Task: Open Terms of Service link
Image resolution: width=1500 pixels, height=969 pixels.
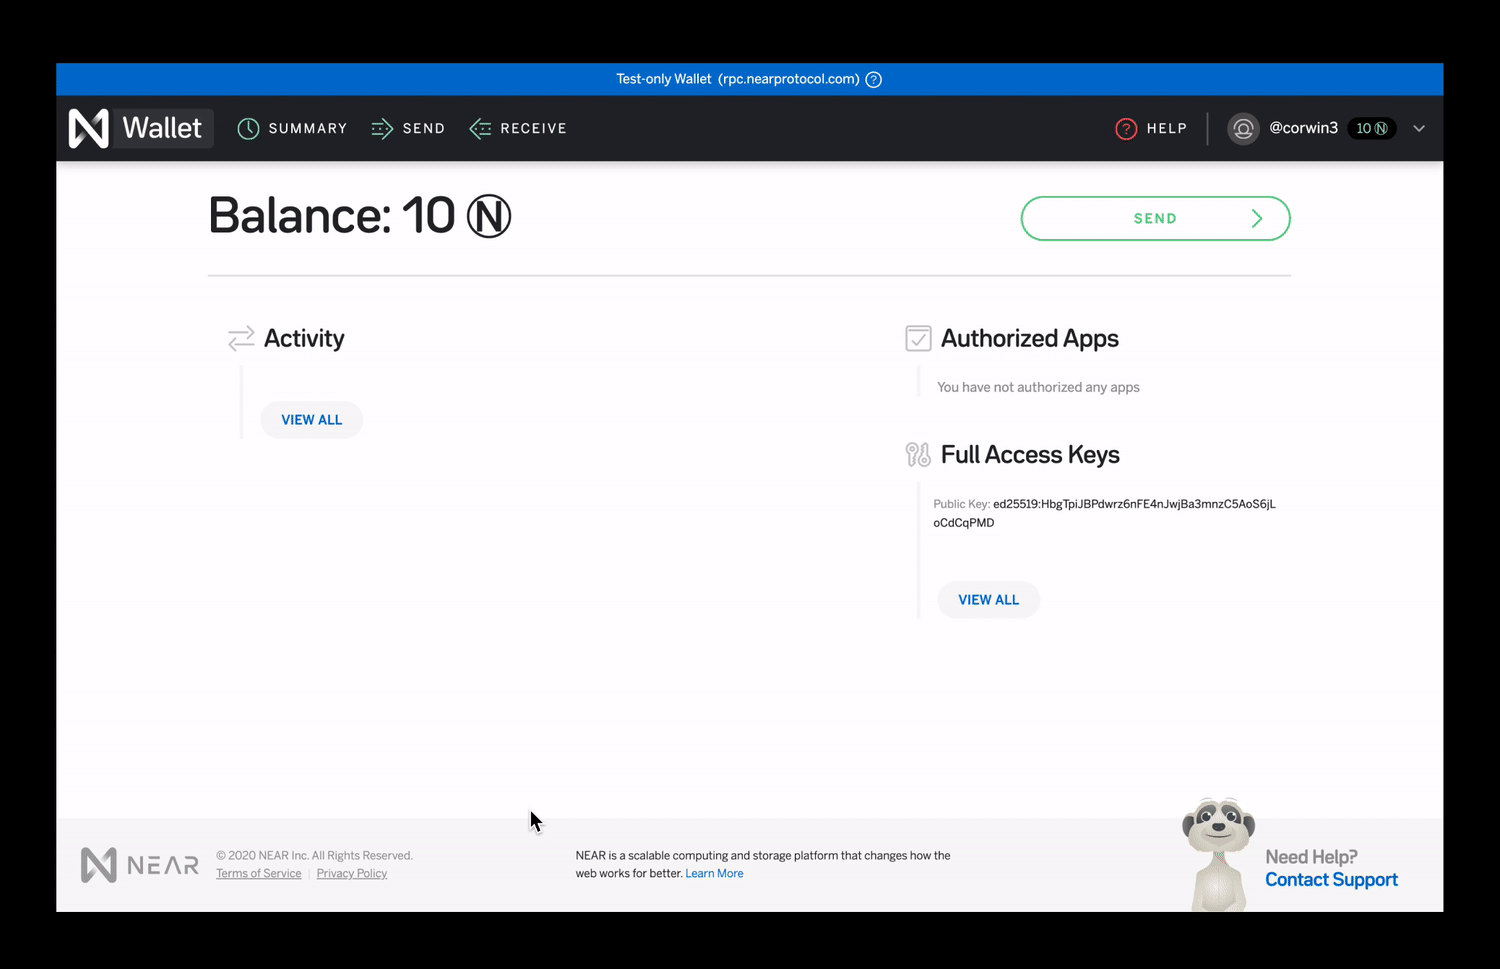Action: pos(258,874)
